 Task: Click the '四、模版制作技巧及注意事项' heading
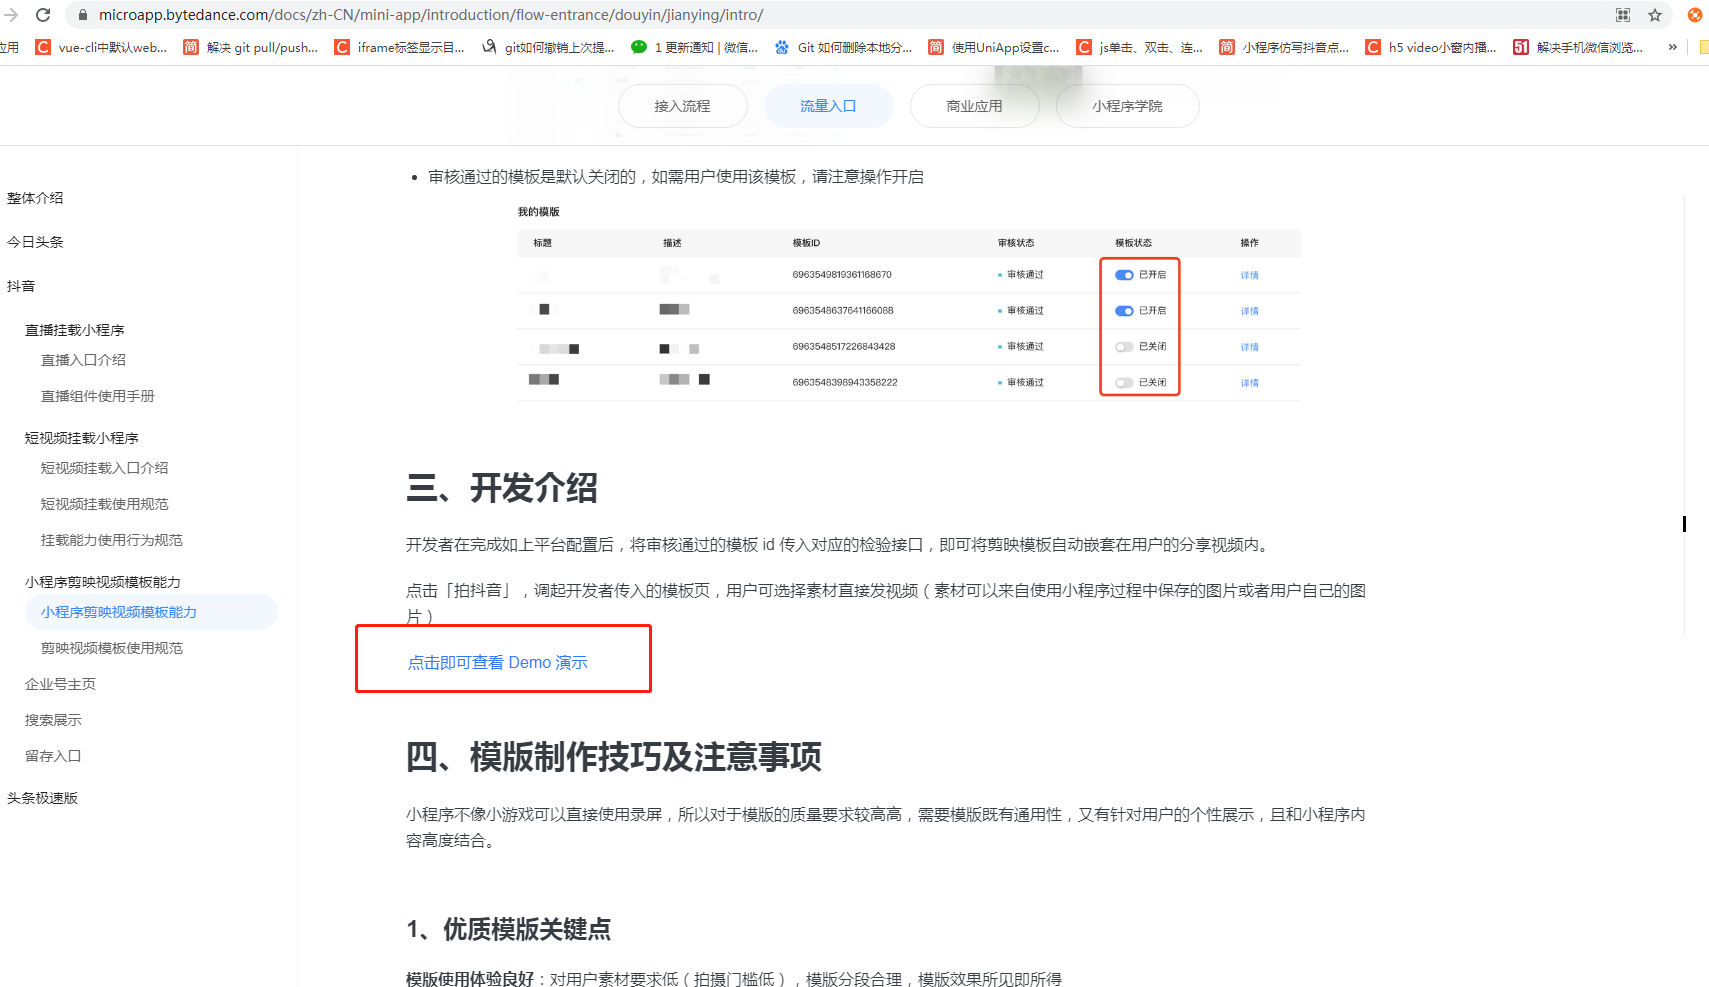coord(613,757)
